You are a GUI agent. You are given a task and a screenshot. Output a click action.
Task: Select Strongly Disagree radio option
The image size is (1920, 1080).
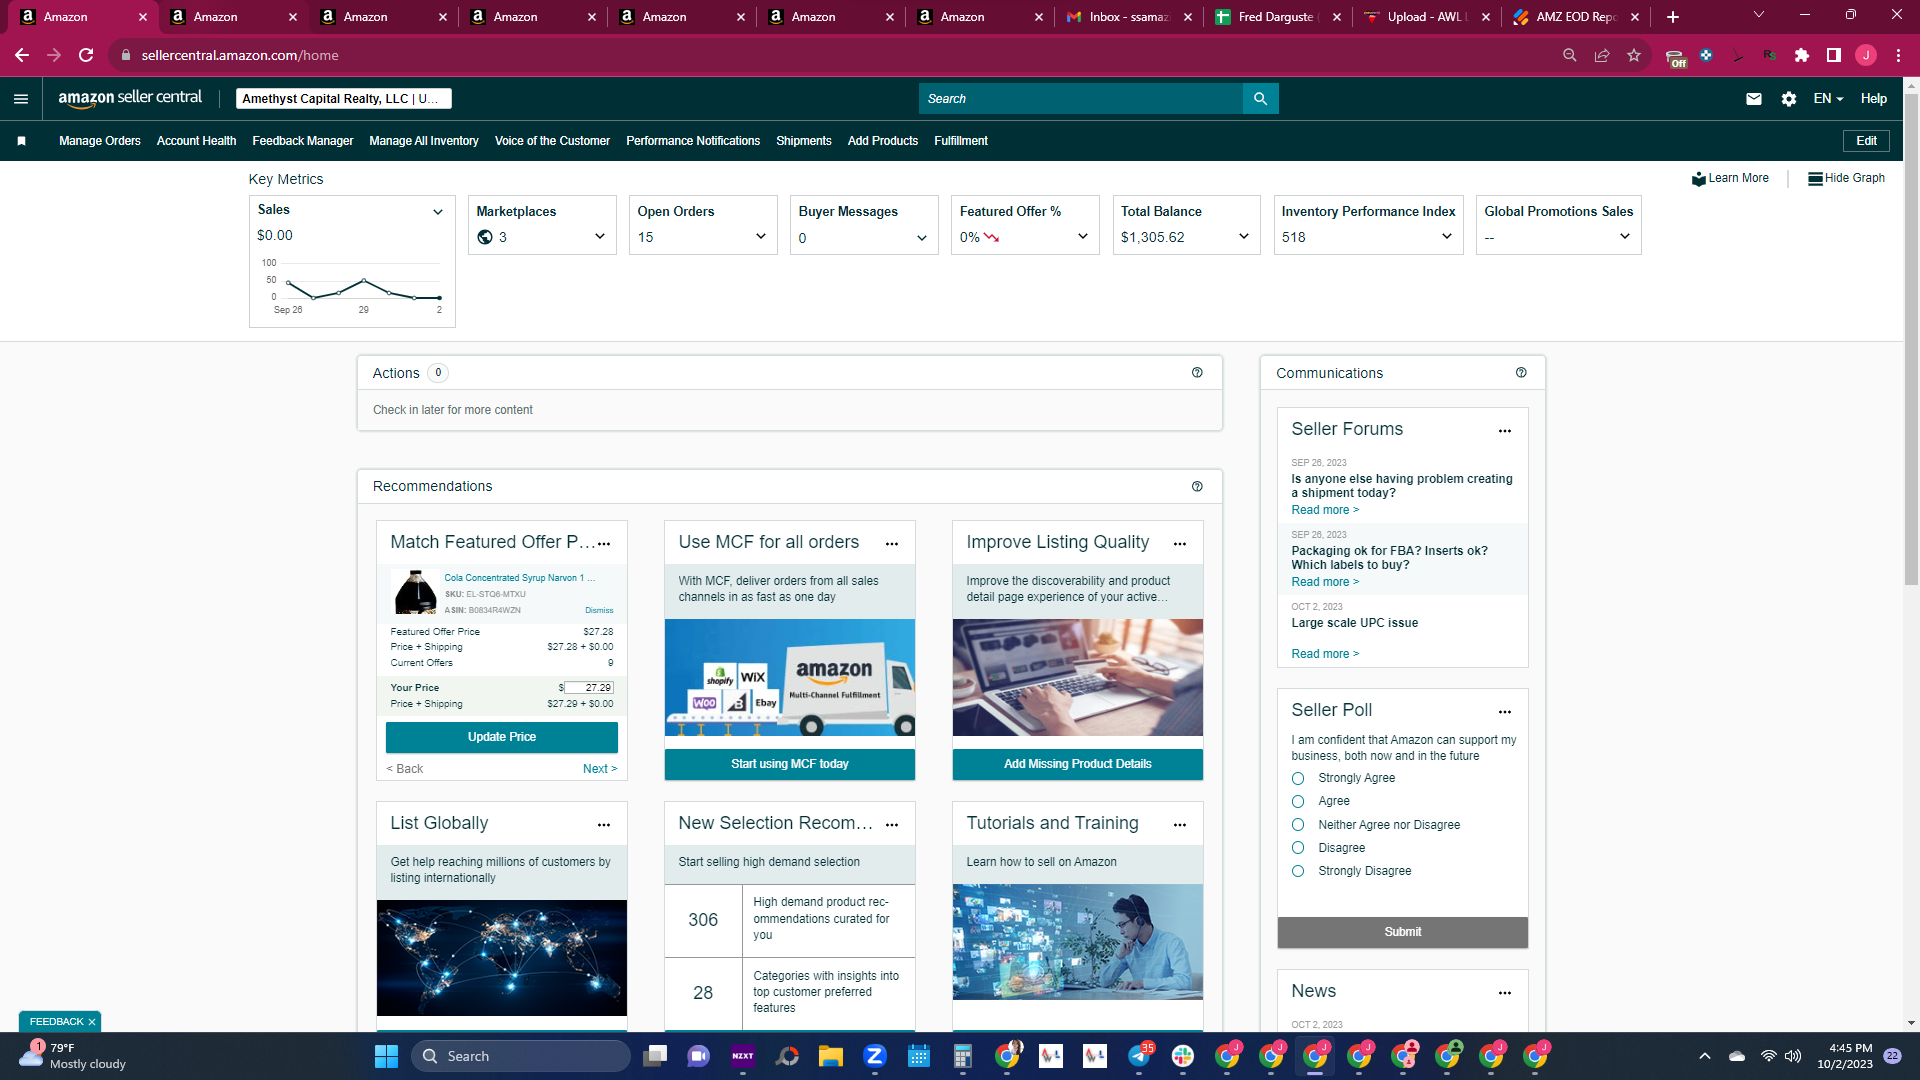pyautogui.click(x=1298, y=871)
